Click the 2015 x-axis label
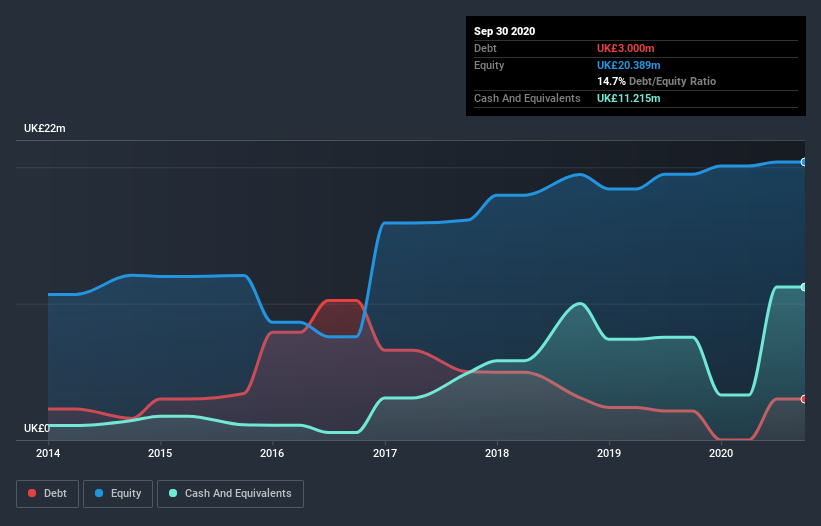This screenshot has width=821, height=526. tap(160, 453)
